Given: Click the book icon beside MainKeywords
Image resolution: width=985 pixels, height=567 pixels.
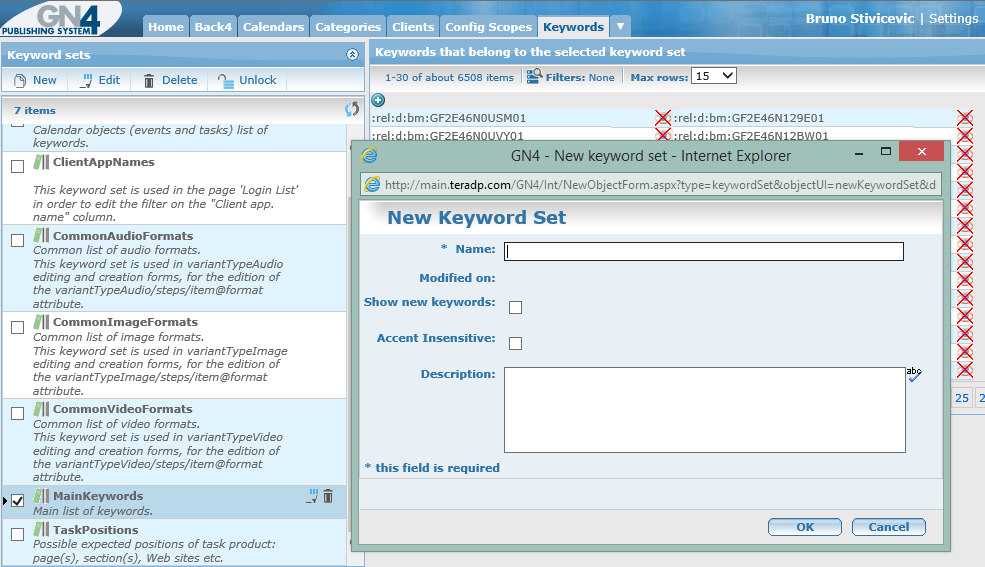Looking at the screenshot, I should click(41, 496).
